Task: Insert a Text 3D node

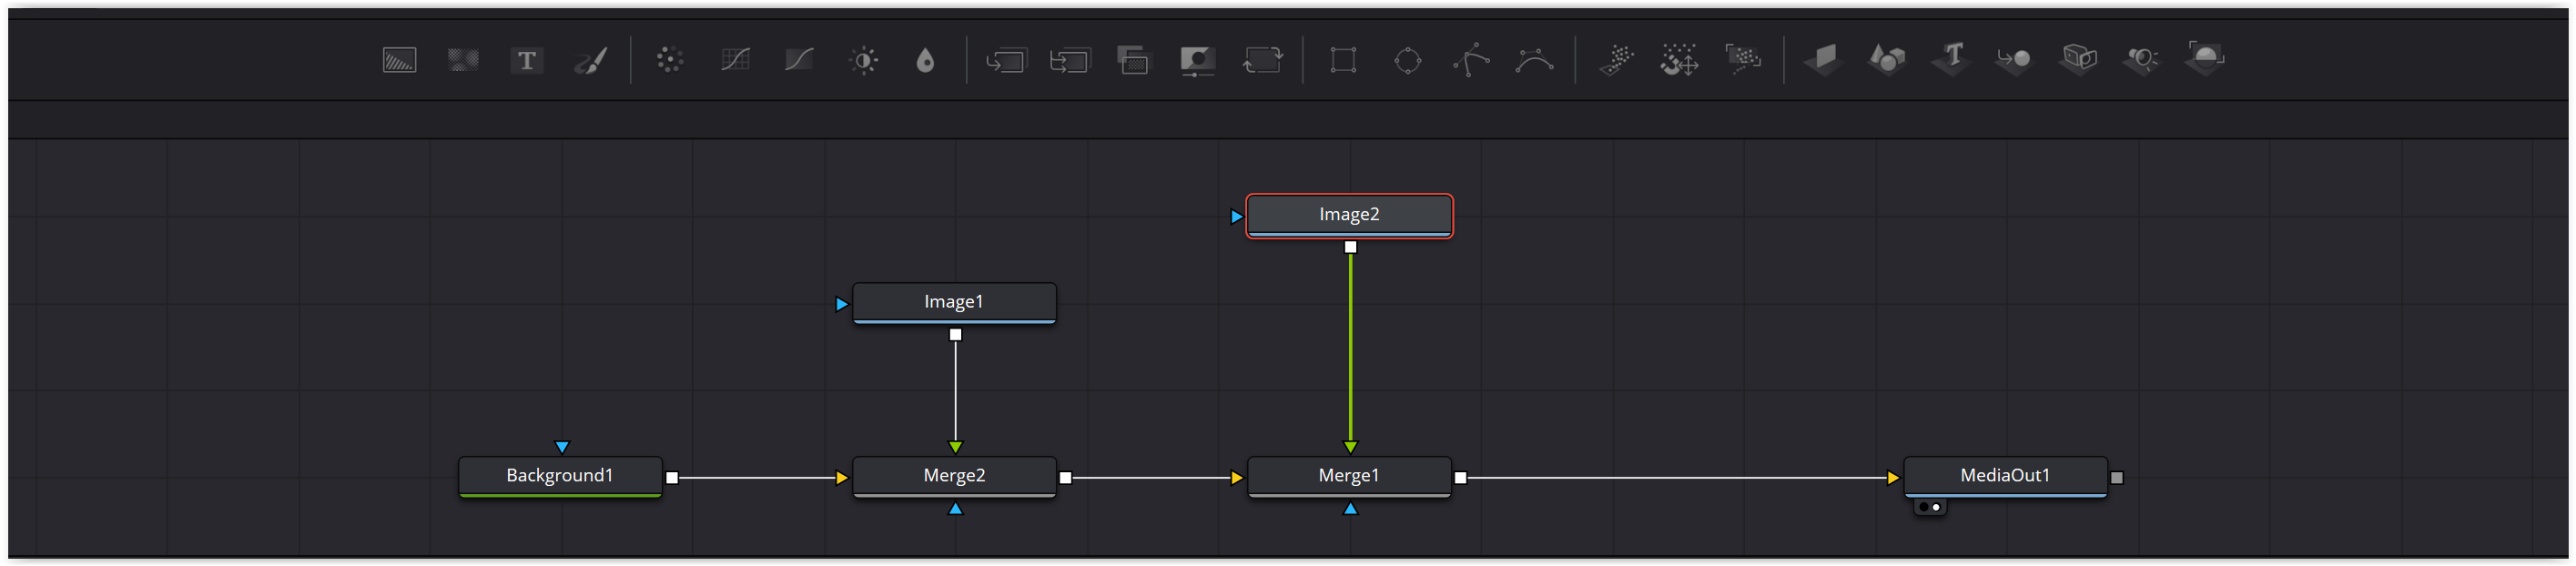Action: (x=1951, y=58)
